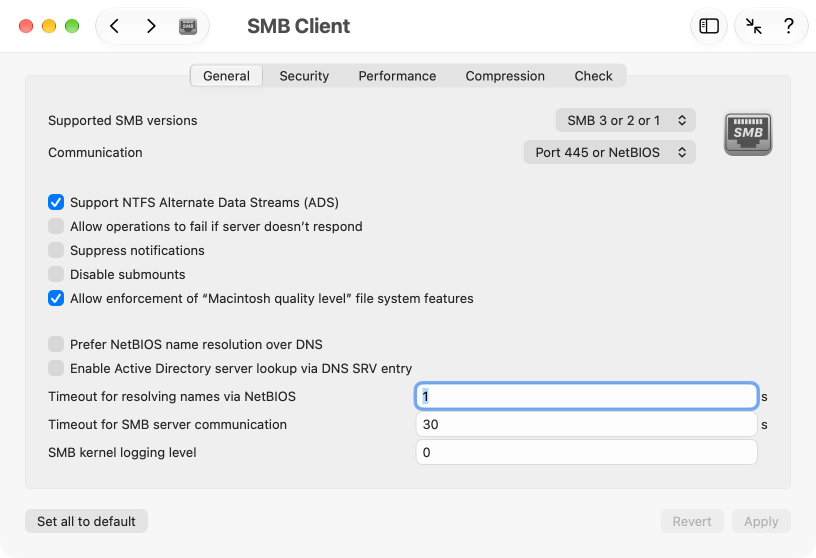Viewport: 816px width, 558px height.
Task: Check Prefer NetBIOS name resolution over DNS
Action: 56,344
